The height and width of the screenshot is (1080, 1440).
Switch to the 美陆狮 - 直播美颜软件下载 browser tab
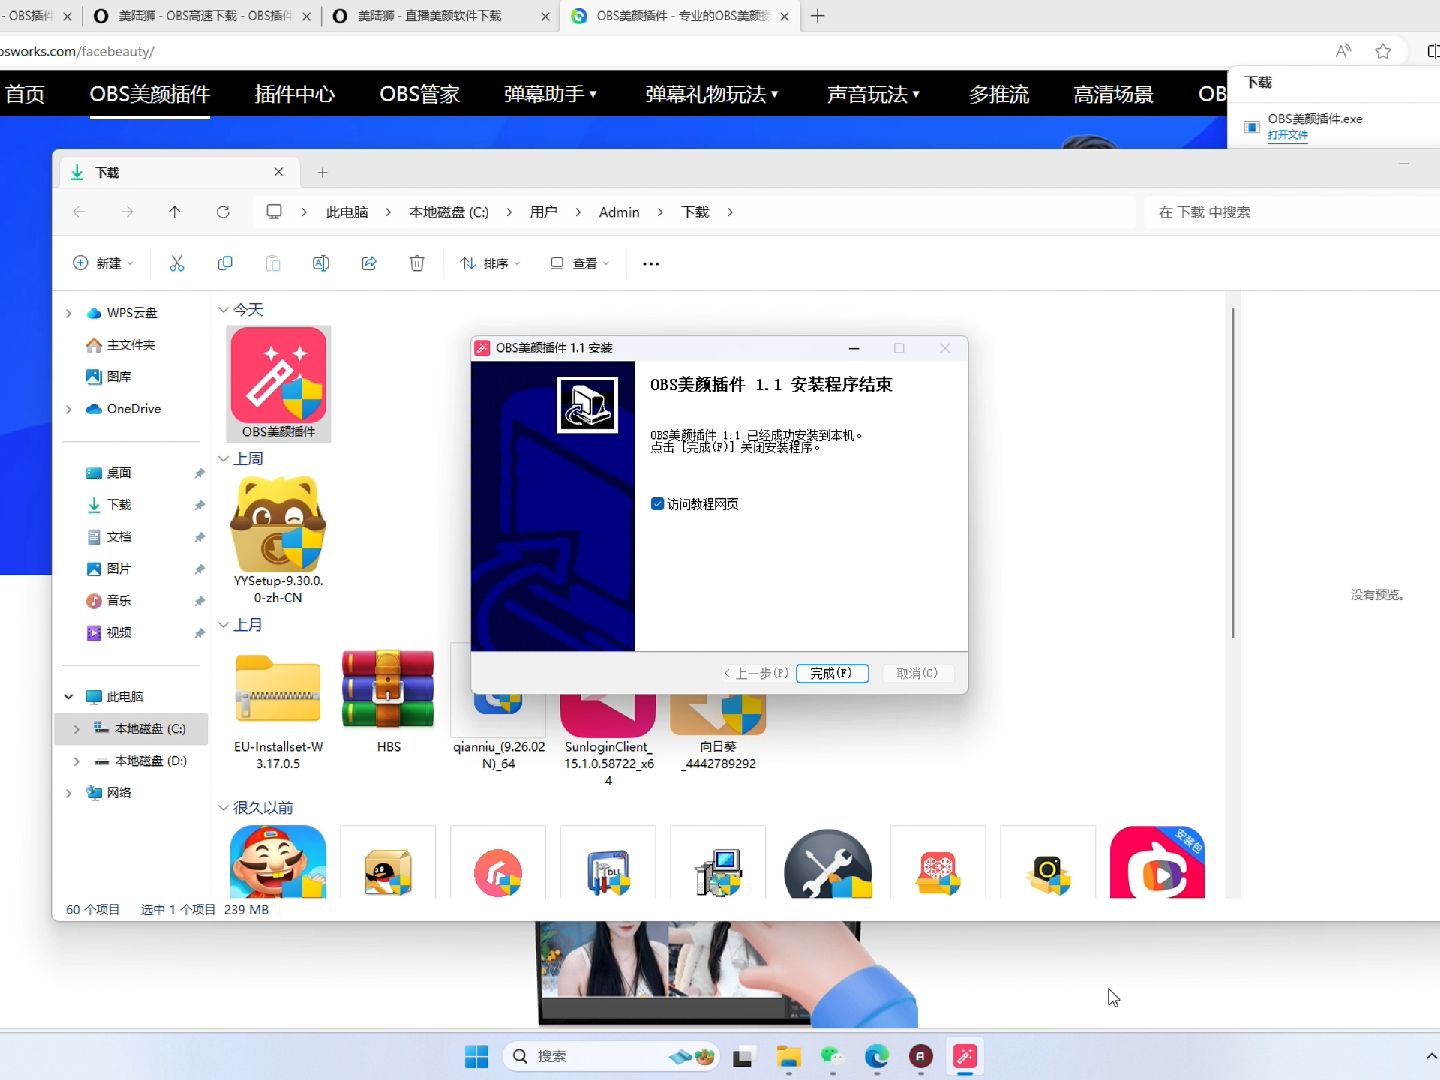(440, 16)
